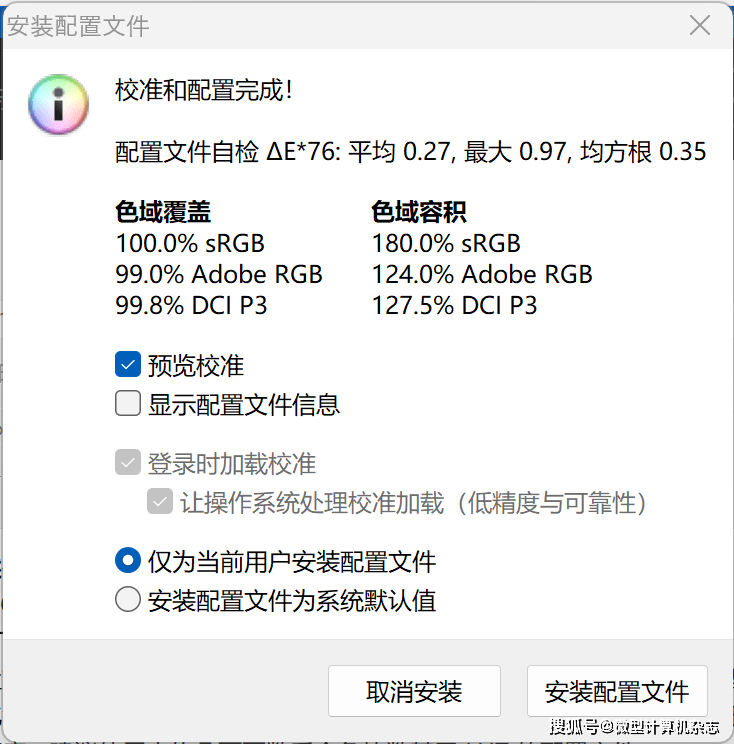Click the 让操作系统处理校准加载 checkbox
This screenshot has width=734, height=744.
(x=160, y=502)
